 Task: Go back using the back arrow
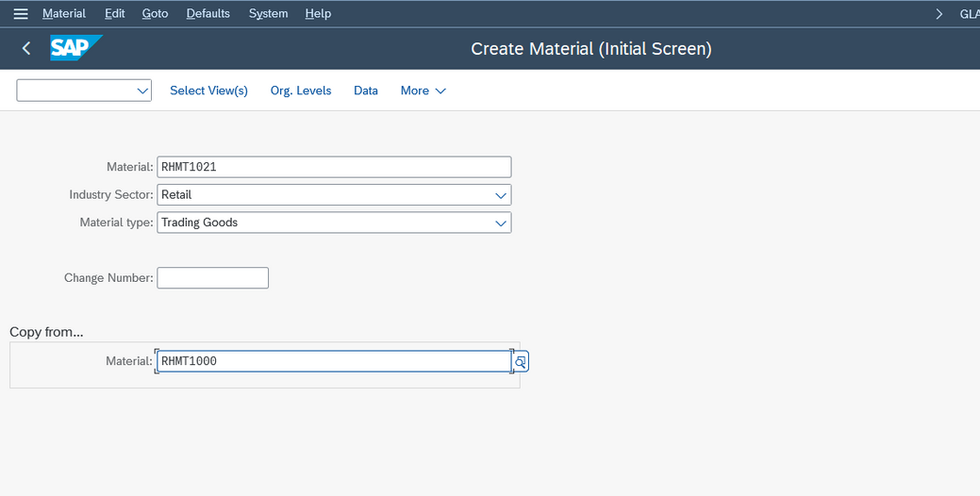coord(26,48)
